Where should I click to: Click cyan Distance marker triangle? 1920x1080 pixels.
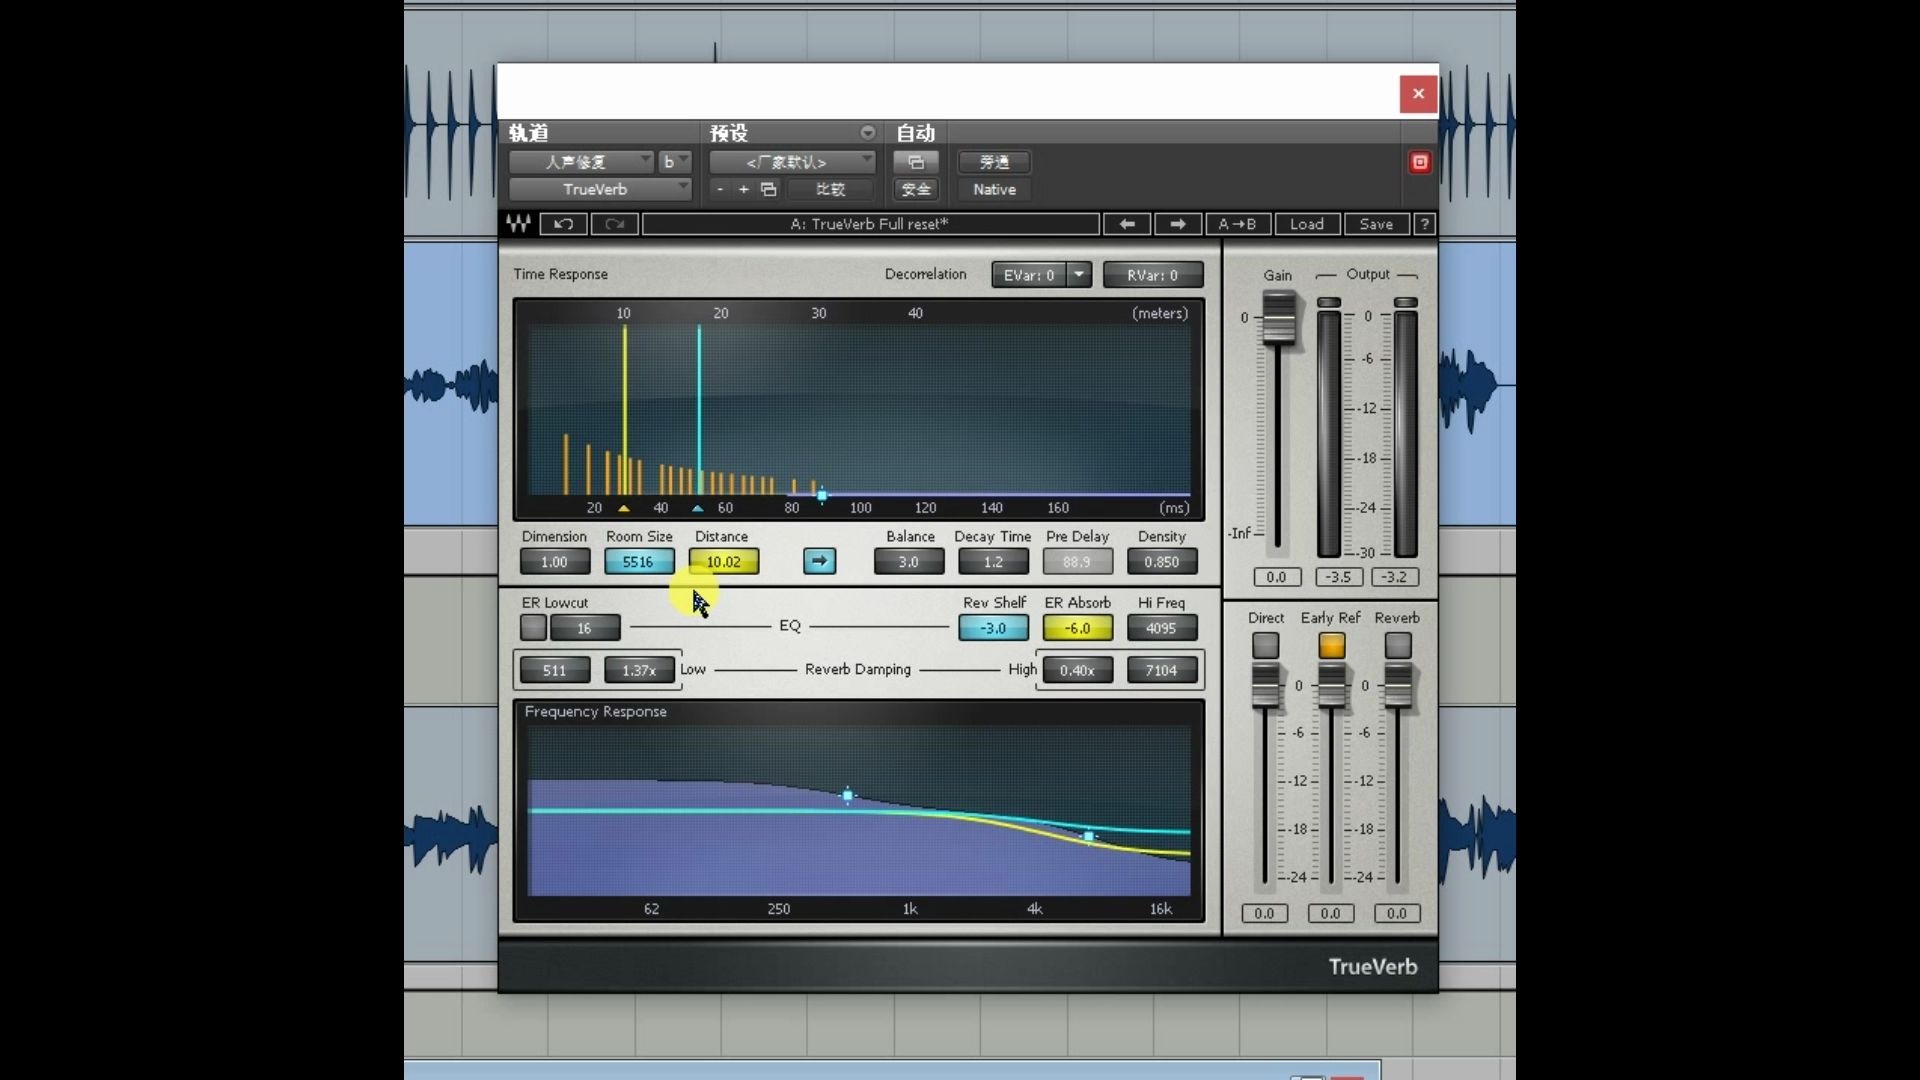(698, 508)
